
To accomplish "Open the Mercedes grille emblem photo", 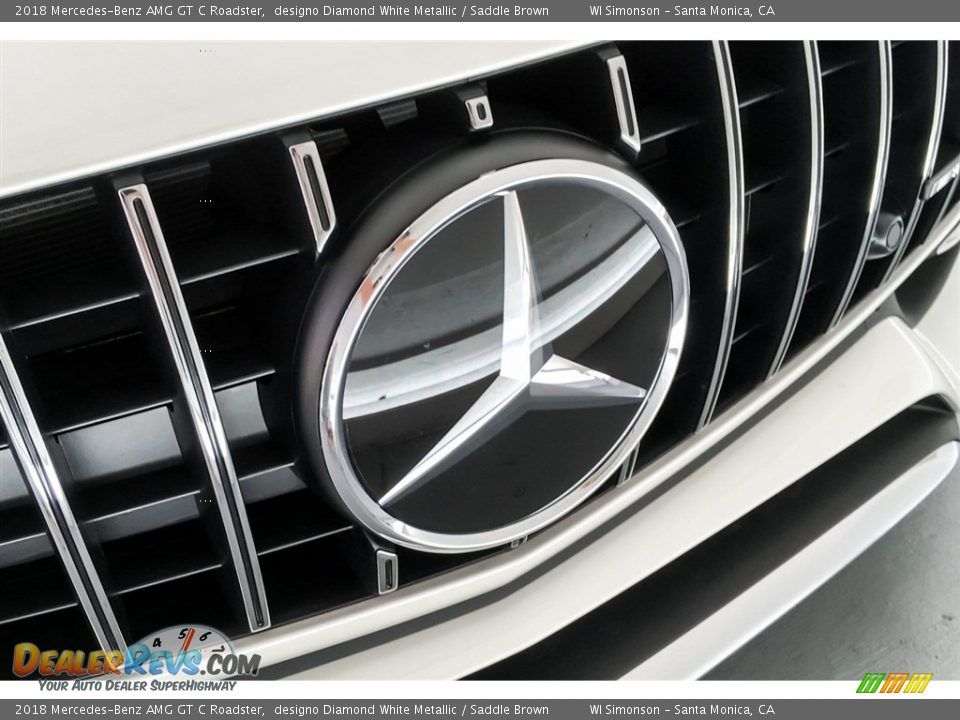I will tap(480, 360).
